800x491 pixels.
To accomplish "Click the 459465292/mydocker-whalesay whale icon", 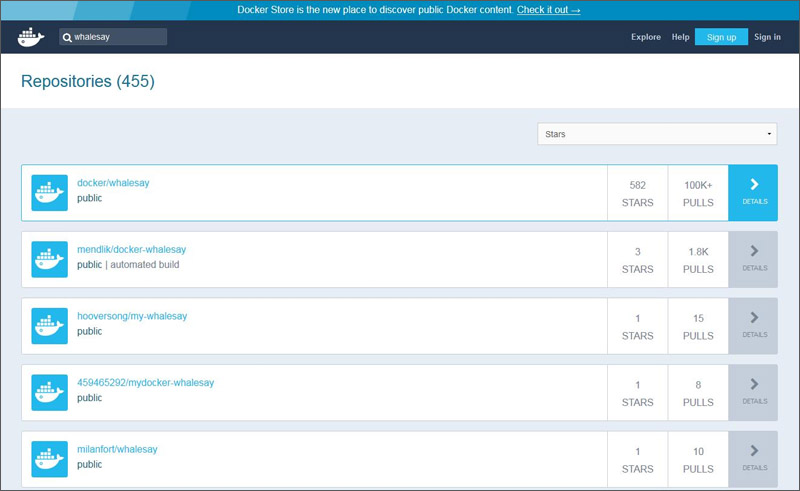I will tap(50, 392).
